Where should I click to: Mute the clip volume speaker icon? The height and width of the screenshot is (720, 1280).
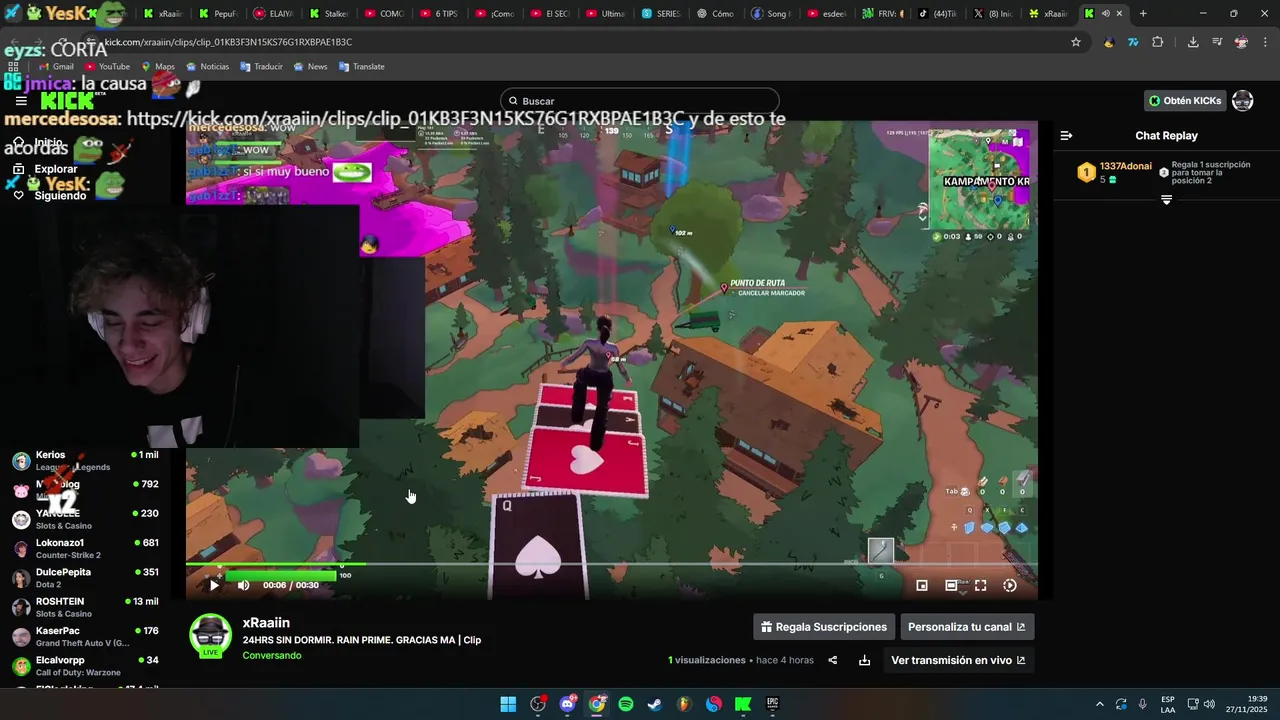(243, 585)
